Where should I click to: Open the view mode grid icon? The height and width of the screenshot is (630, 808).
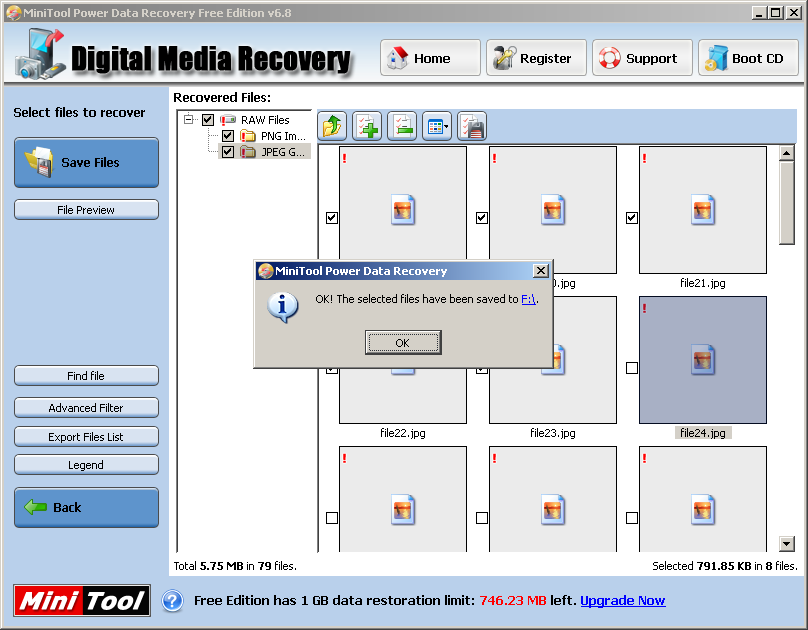point(435,126)
